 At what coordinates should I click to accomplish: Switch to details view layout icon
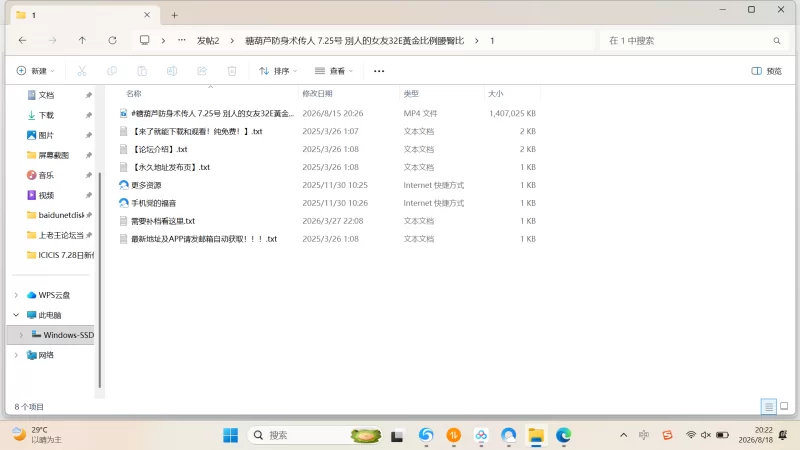(768, 406)
